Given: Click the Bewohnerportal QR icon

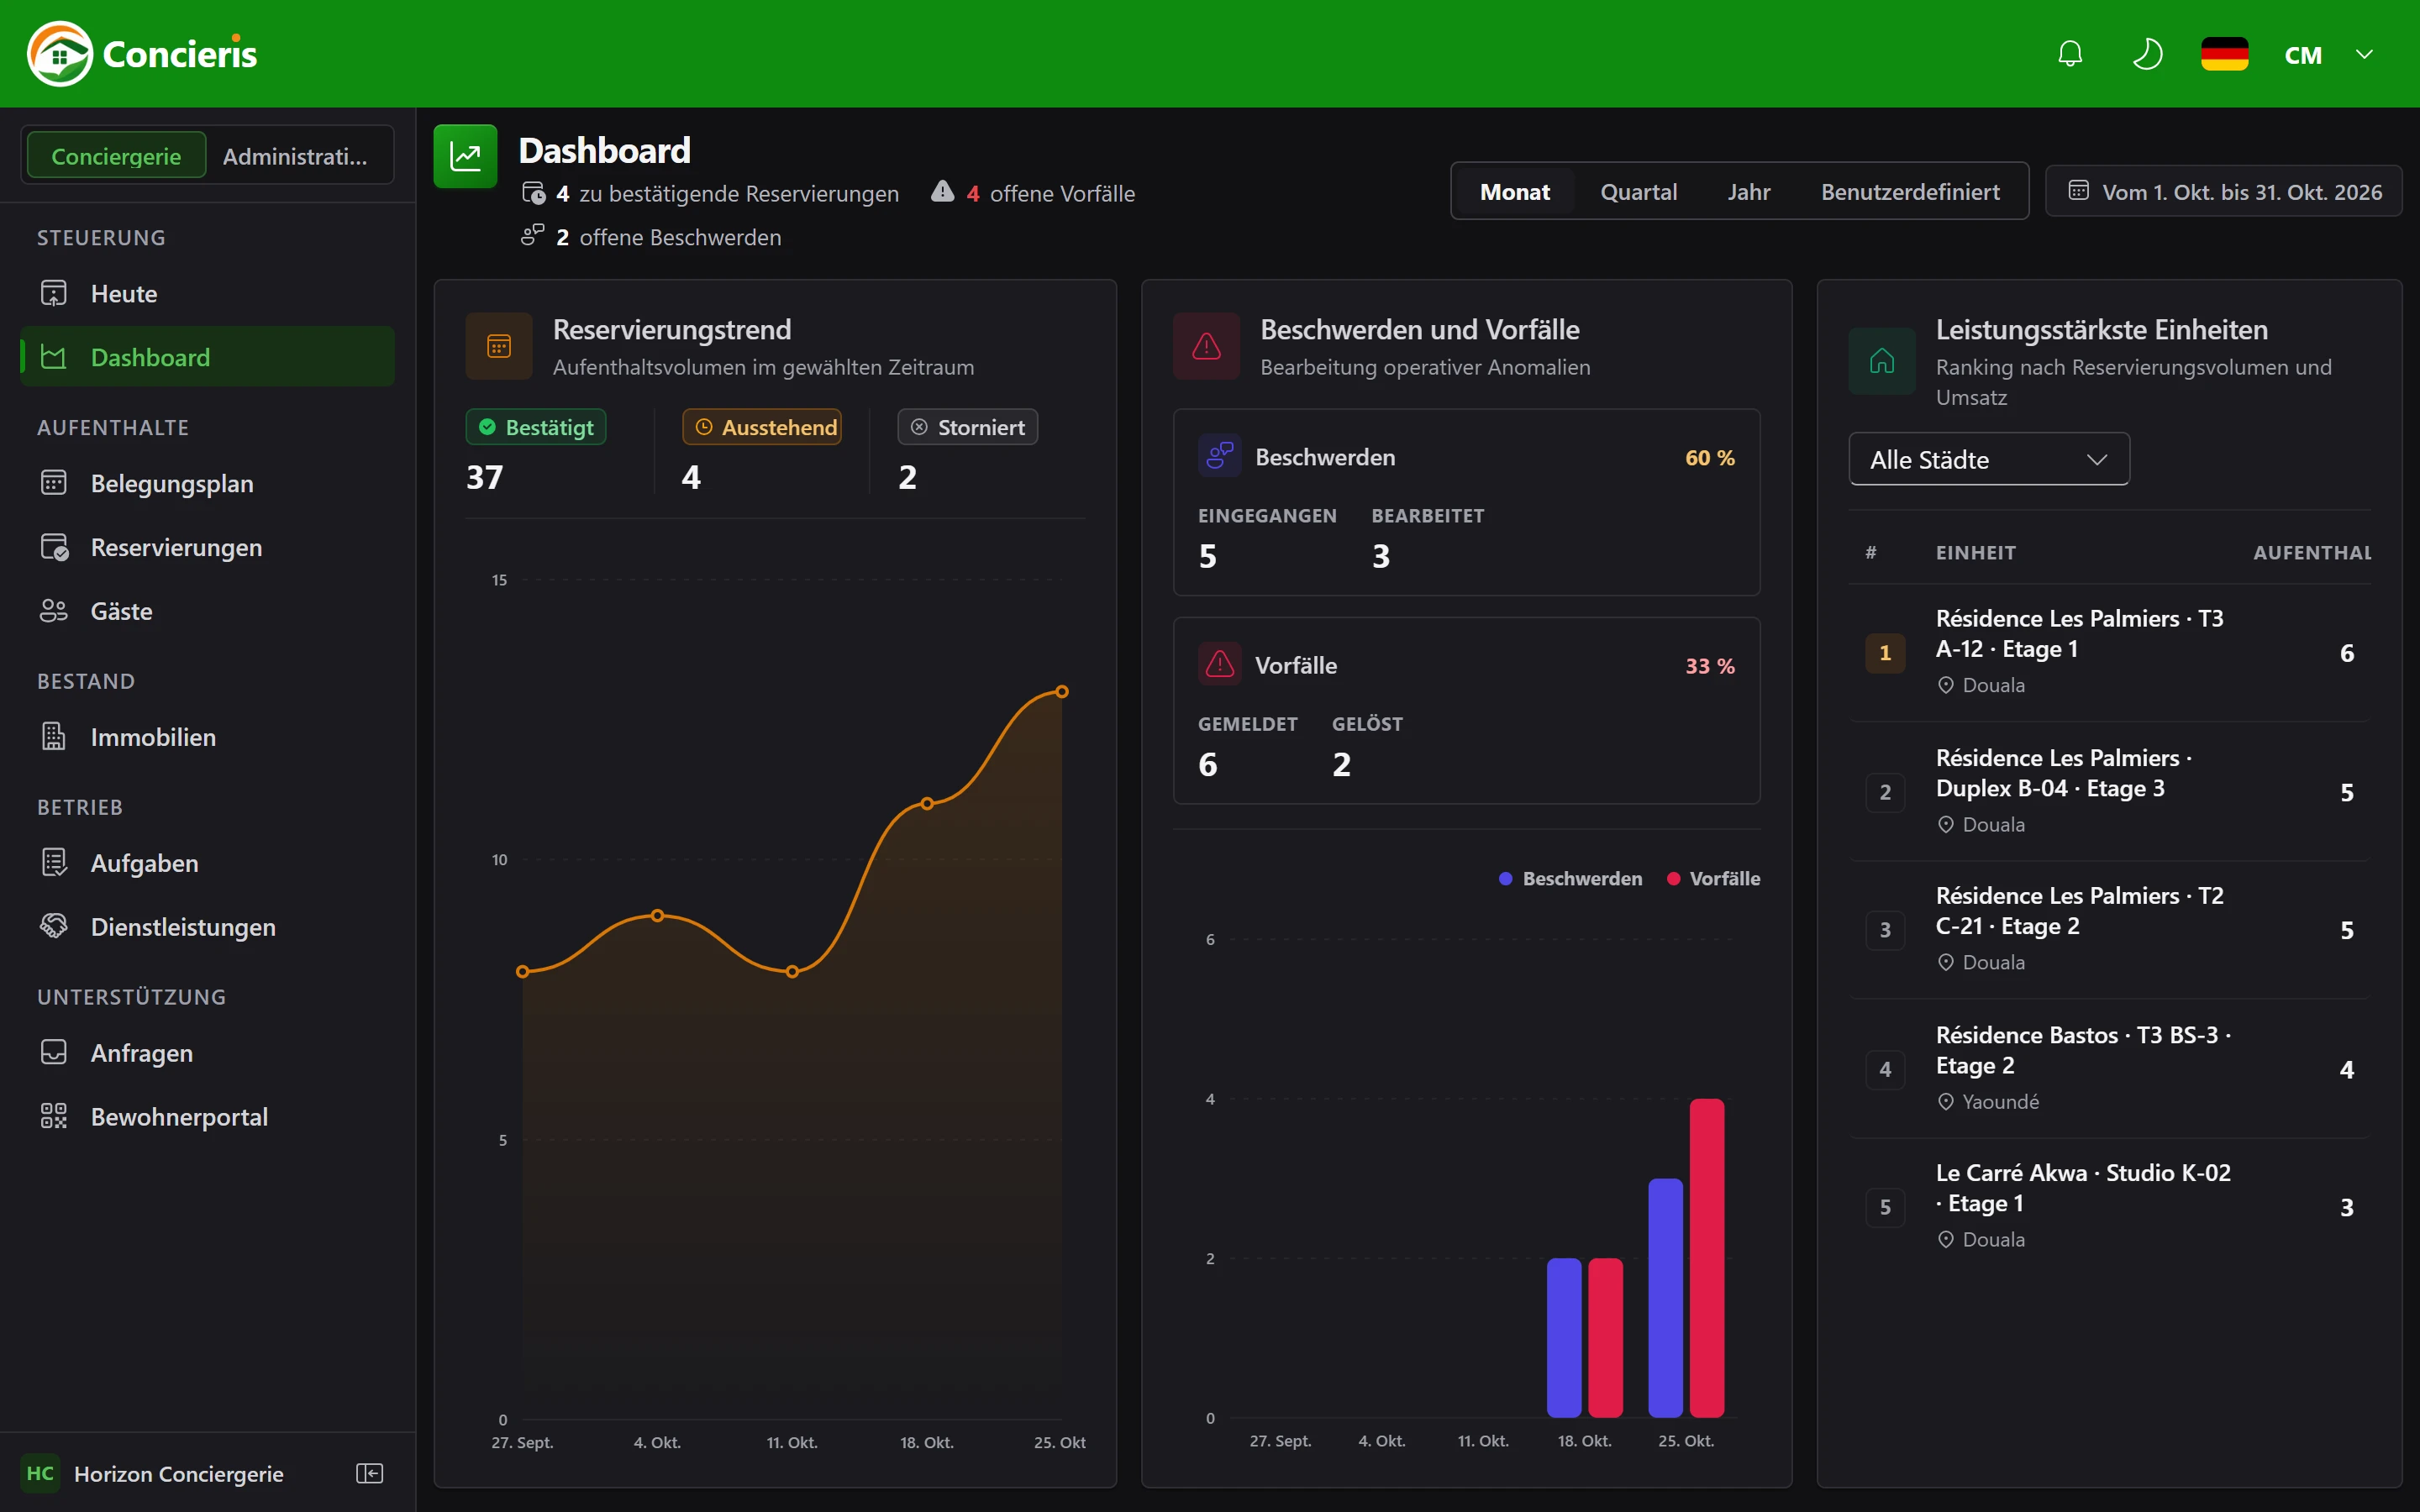Looking at the screenshot, I should point(54,1116).
